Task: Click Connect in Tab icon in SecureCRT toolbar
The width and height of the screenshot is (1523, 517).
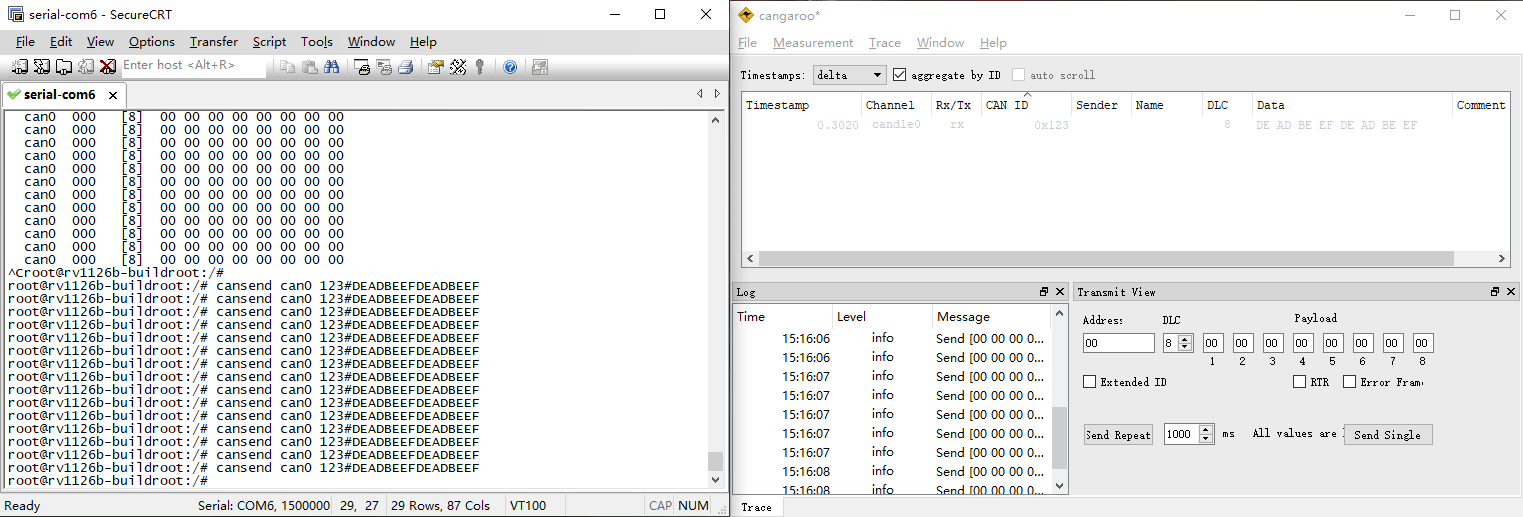Action: pyautogui.click(x=63, y=67)
